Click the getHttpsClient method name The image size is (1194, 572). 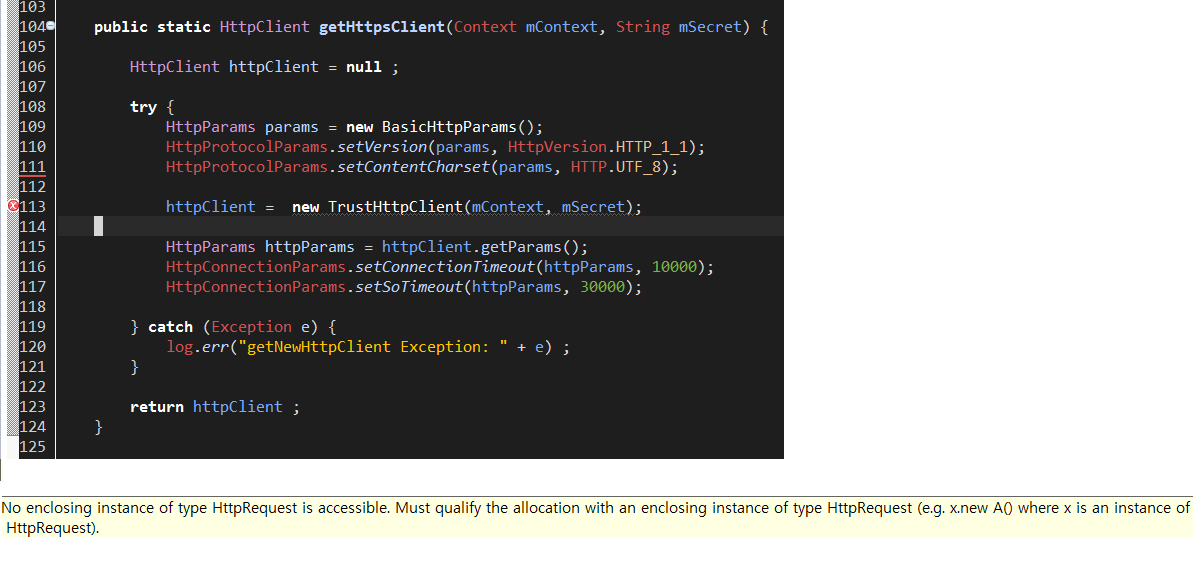tap(381, 27)
